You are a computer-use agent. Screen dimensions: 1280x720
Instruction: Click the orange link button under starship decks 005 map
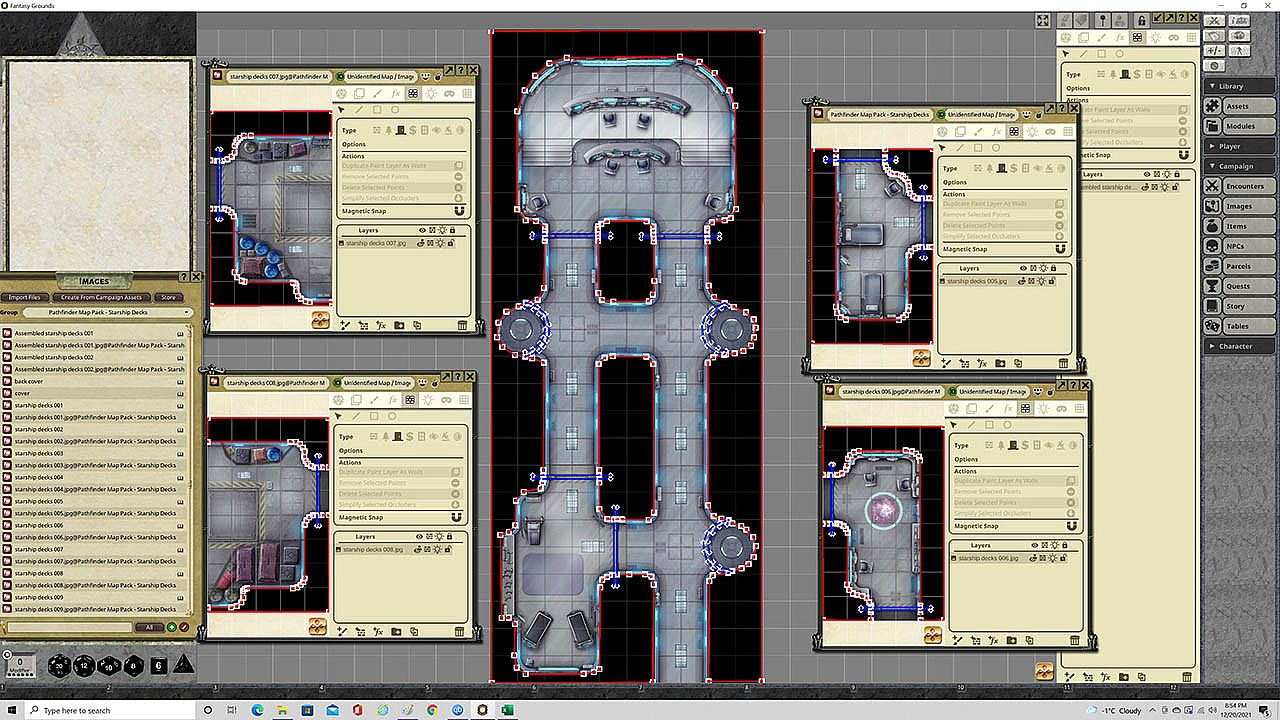(x=921, y=358)
